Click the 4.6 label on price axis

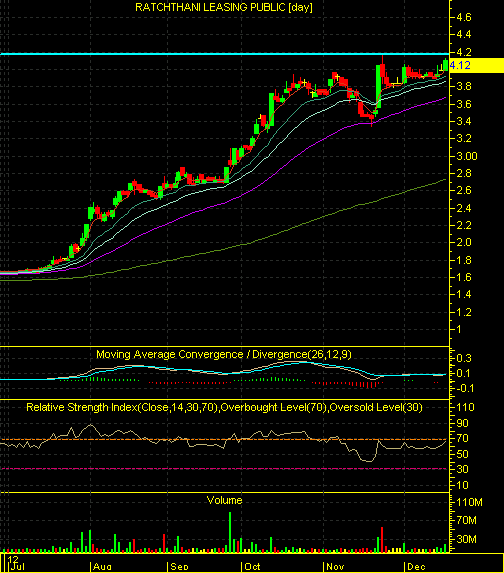tap(463, 18)
